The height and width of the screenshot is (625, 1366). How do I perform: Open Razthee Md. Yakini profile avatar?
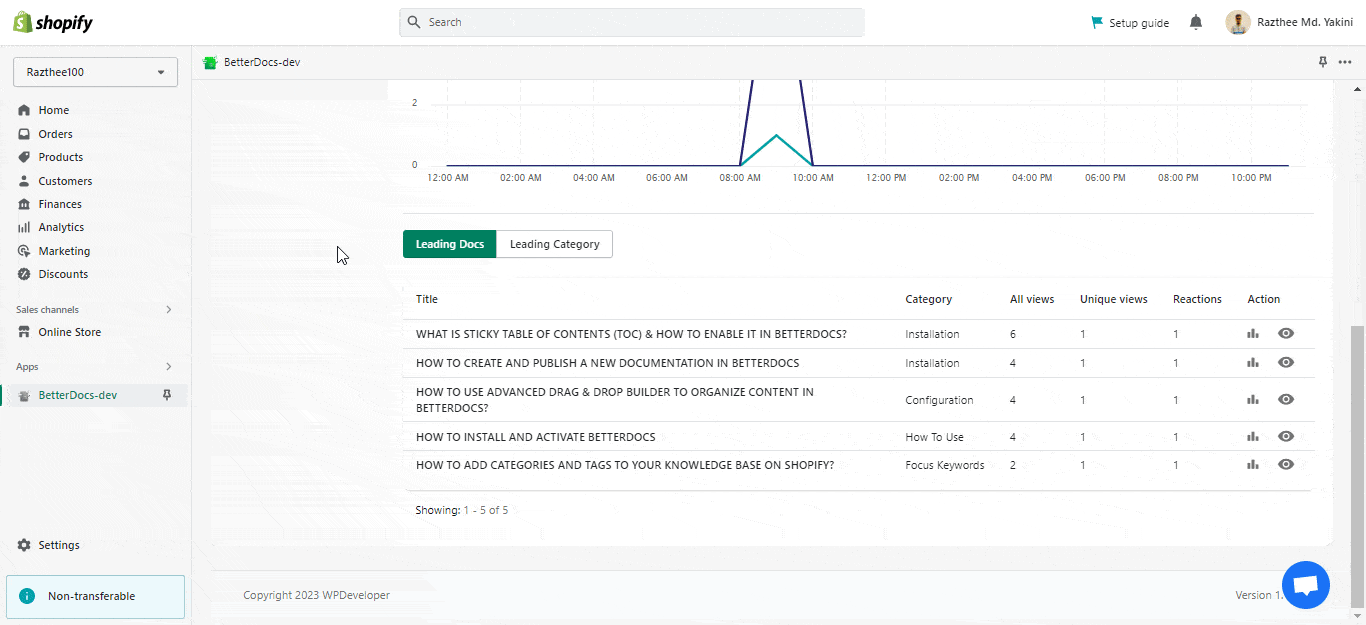click(1238, 22)
